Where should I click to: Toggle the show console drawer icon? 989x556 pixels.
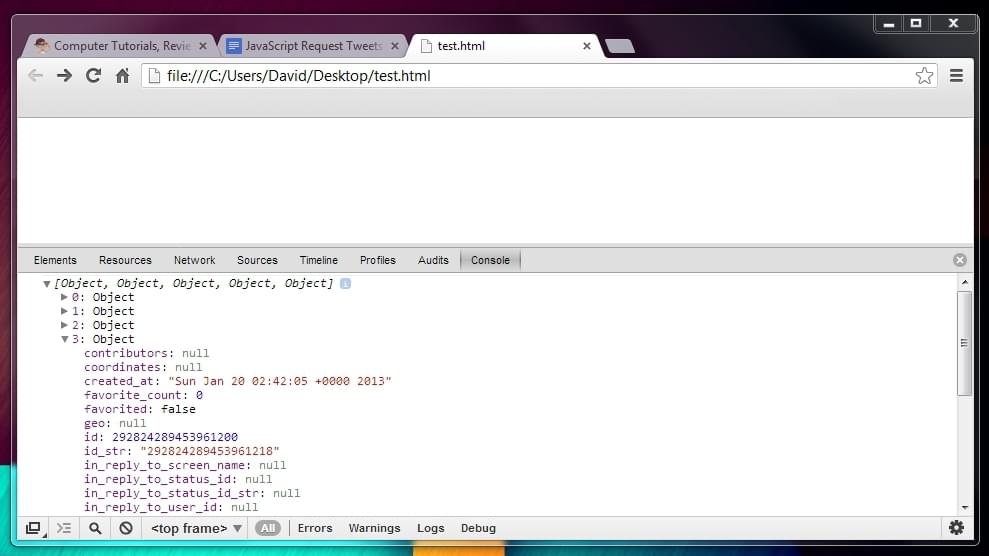click(64, 528)
